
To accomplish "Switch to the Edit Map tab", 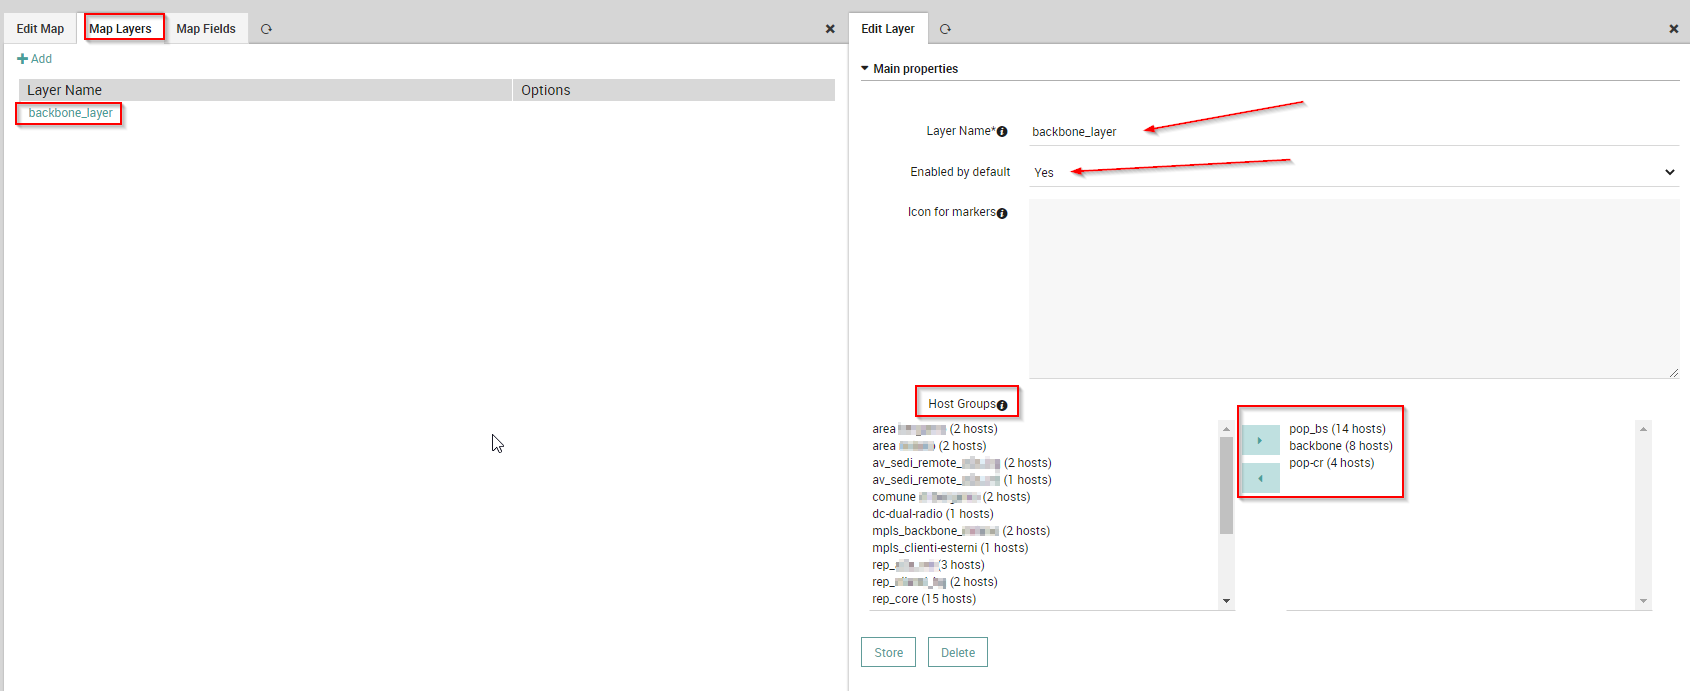I will point(40,29).
